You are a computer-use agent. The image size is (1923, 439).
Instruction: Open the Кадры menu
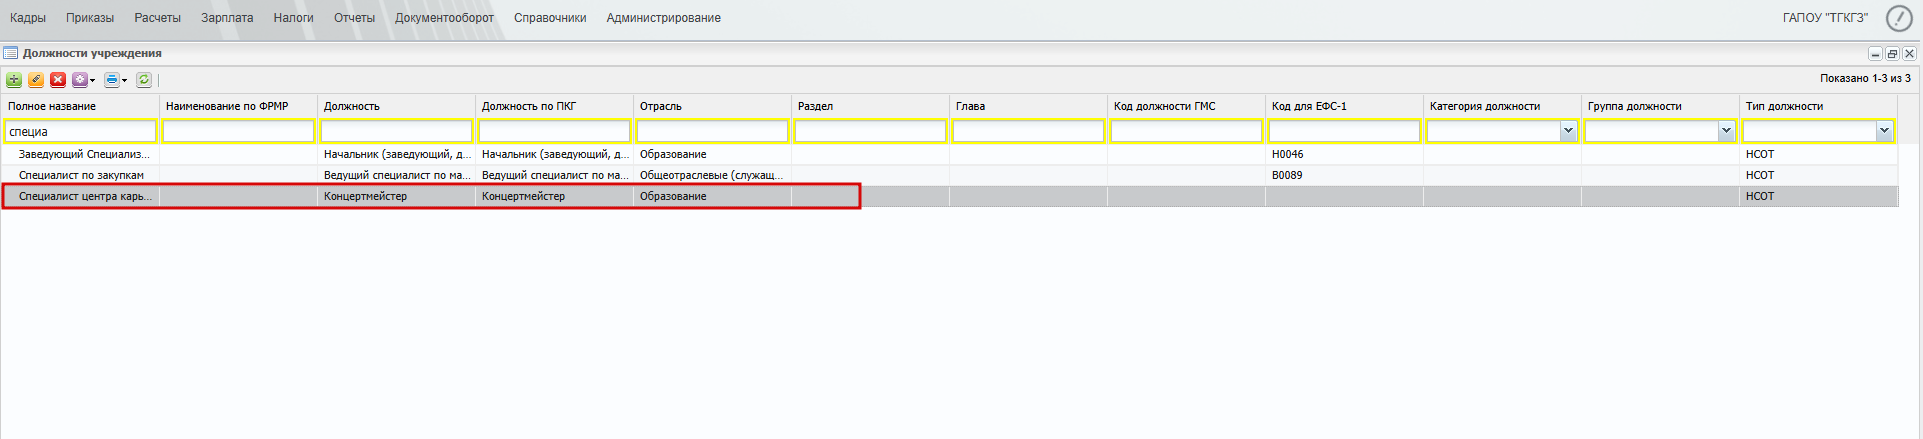28,18
